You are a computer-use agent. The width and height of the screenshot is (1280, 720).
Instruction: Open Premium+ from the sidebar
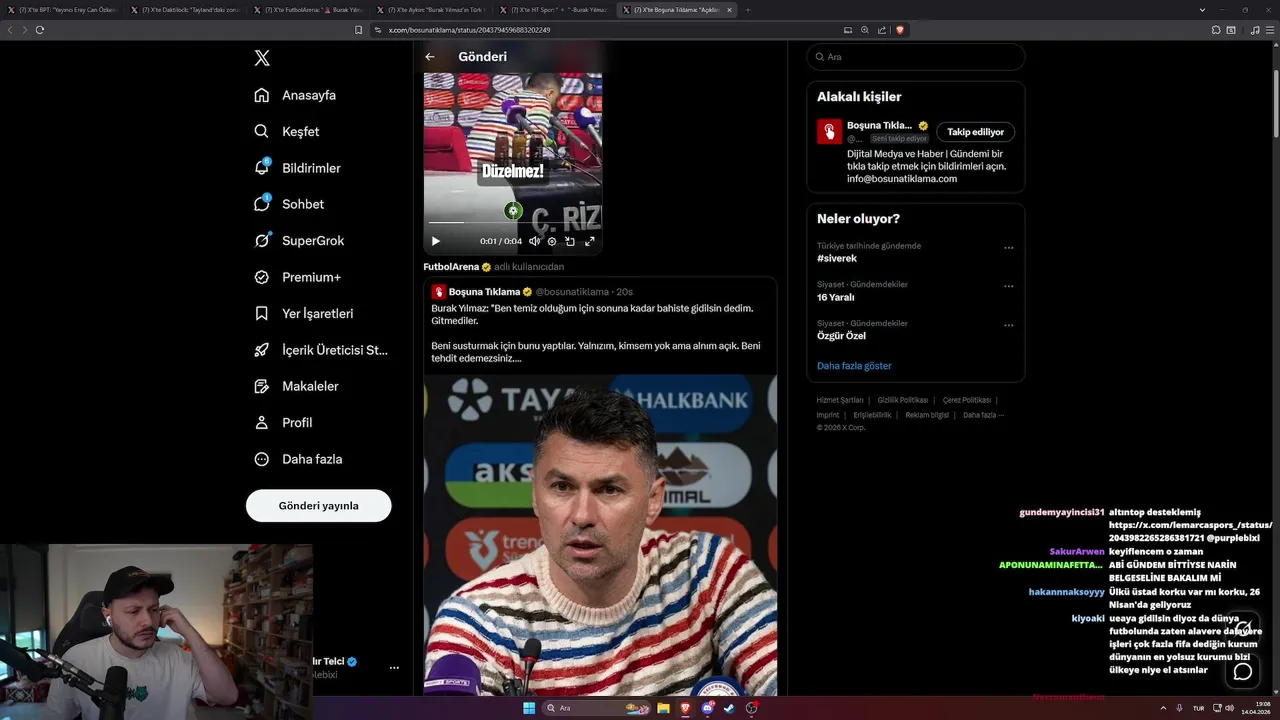click(x=297, y=277)
